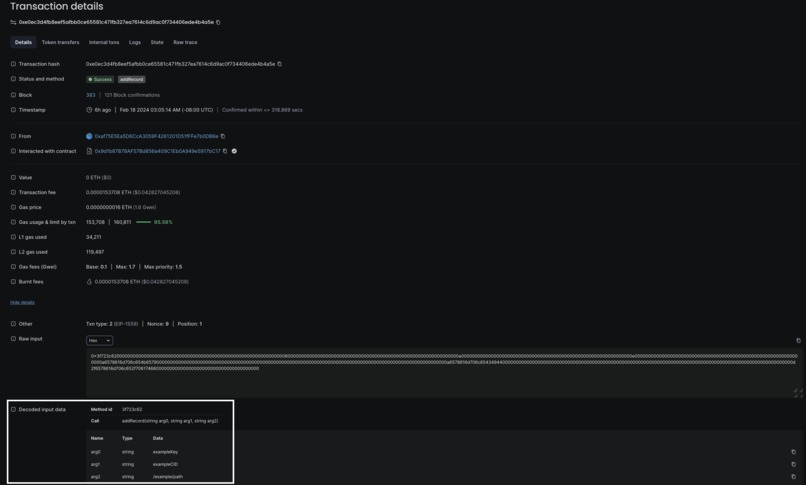Click the addRecord method badge

click(132, 79)
